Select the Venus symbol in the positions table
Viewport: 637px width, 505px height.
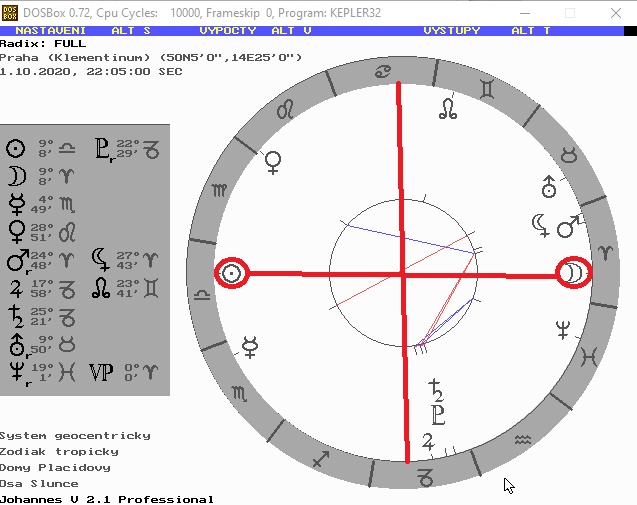pos(17,232)
